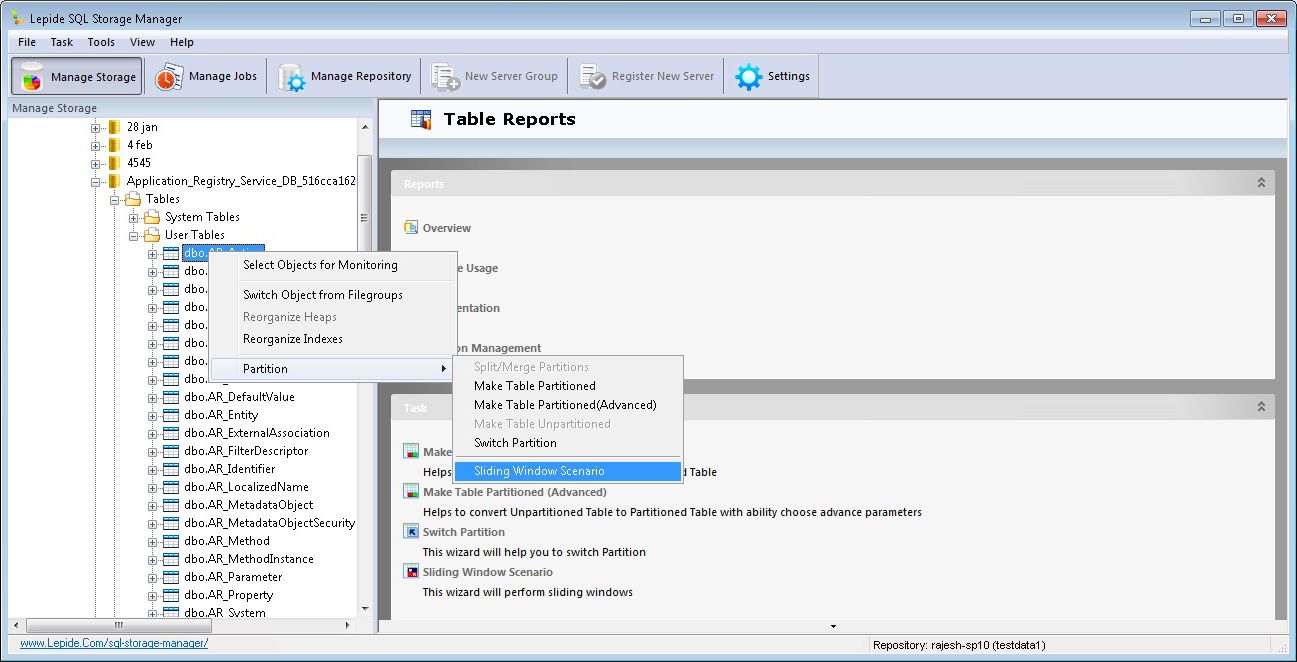Expand the 28 jan database node
1297x662 pixels.
click(x=96, y=126)
